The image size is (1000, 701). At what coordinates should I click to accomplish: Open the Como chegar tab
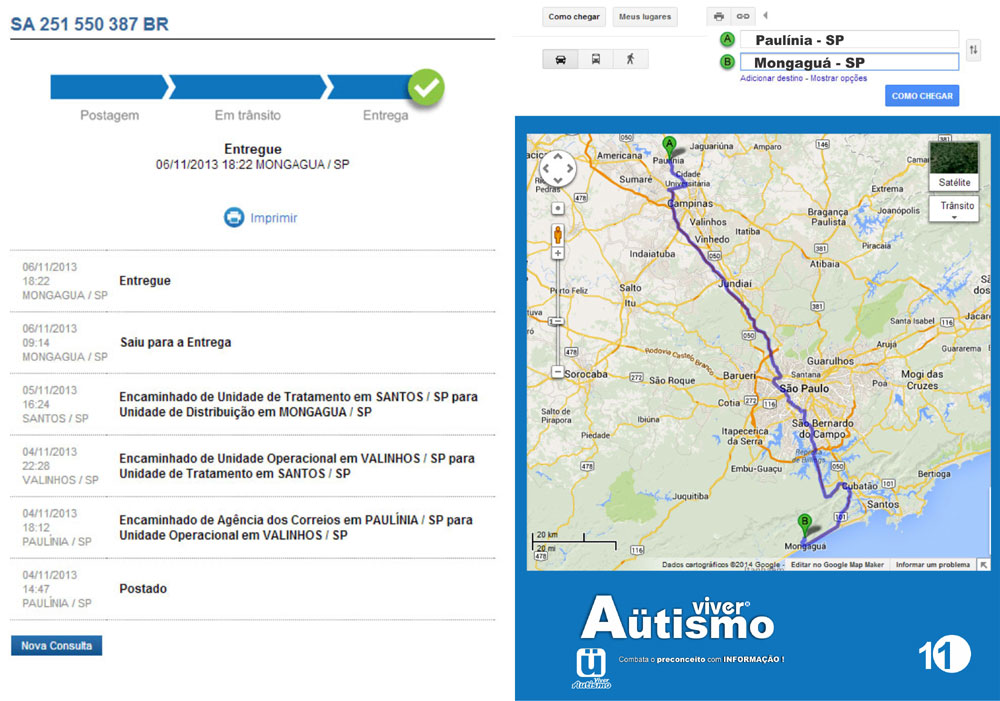[574, 17]
